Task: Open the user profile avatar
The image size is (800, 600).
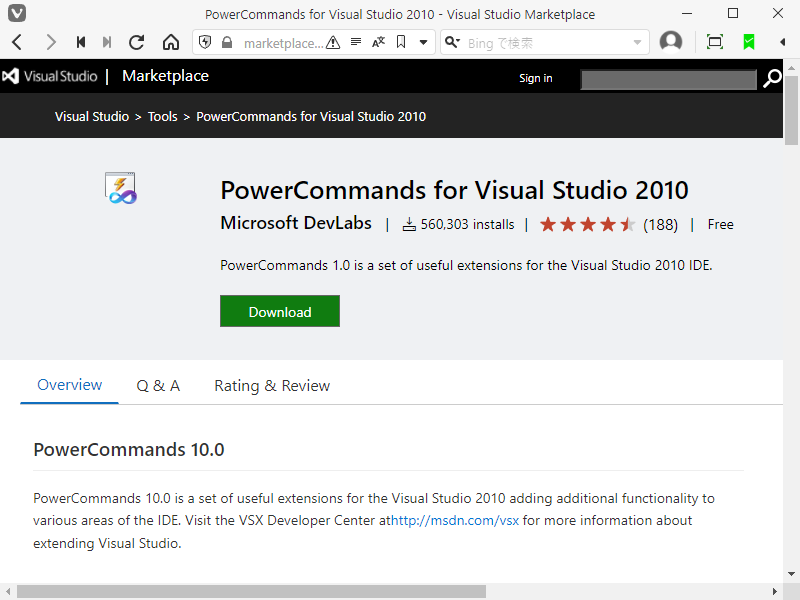Action: click(671, 42)
